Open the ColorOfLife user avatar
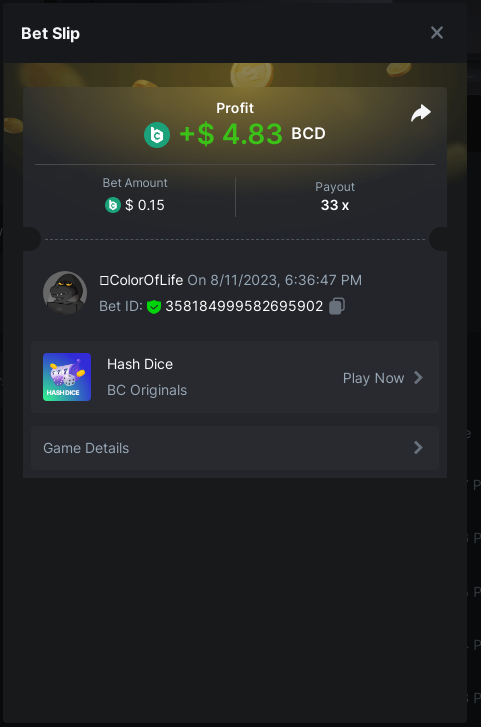 [65, 293]
